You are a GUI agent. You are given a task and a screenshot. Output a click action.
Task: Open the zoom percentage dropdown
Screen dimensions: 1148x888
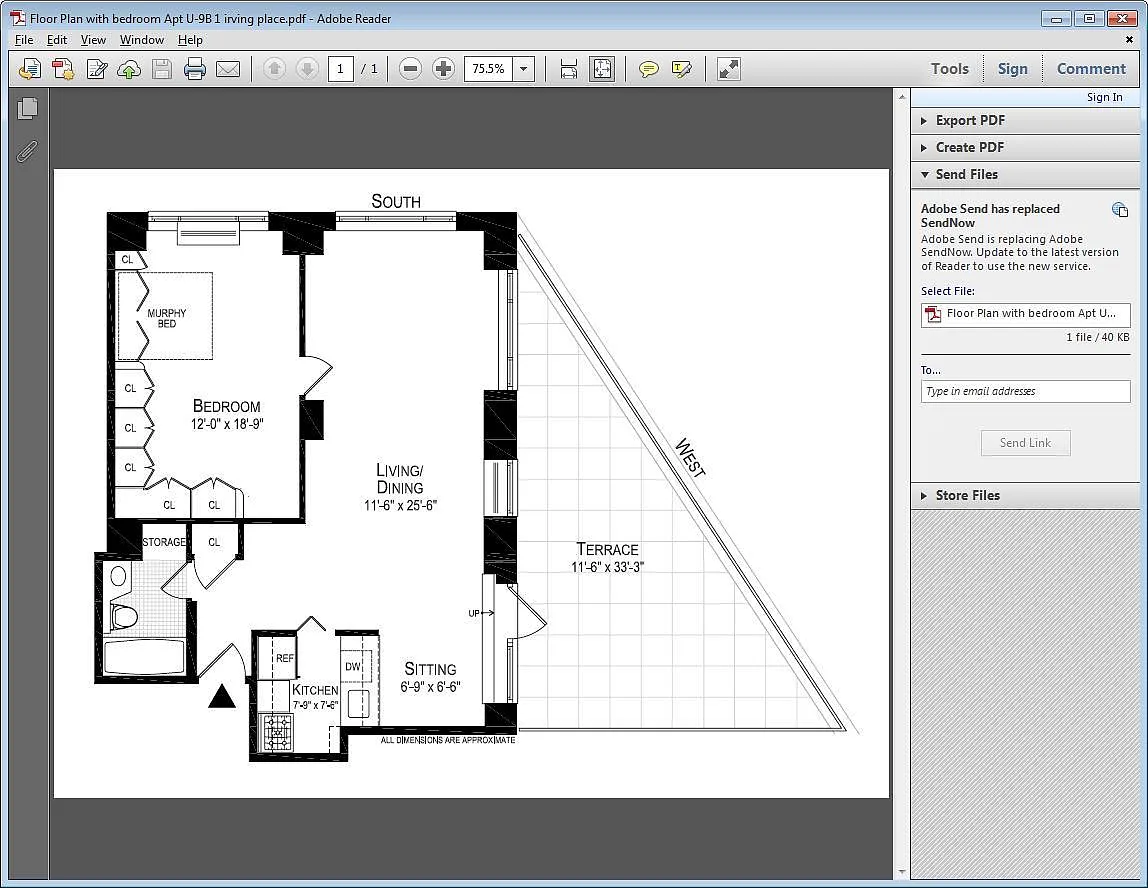coord(524,69)
